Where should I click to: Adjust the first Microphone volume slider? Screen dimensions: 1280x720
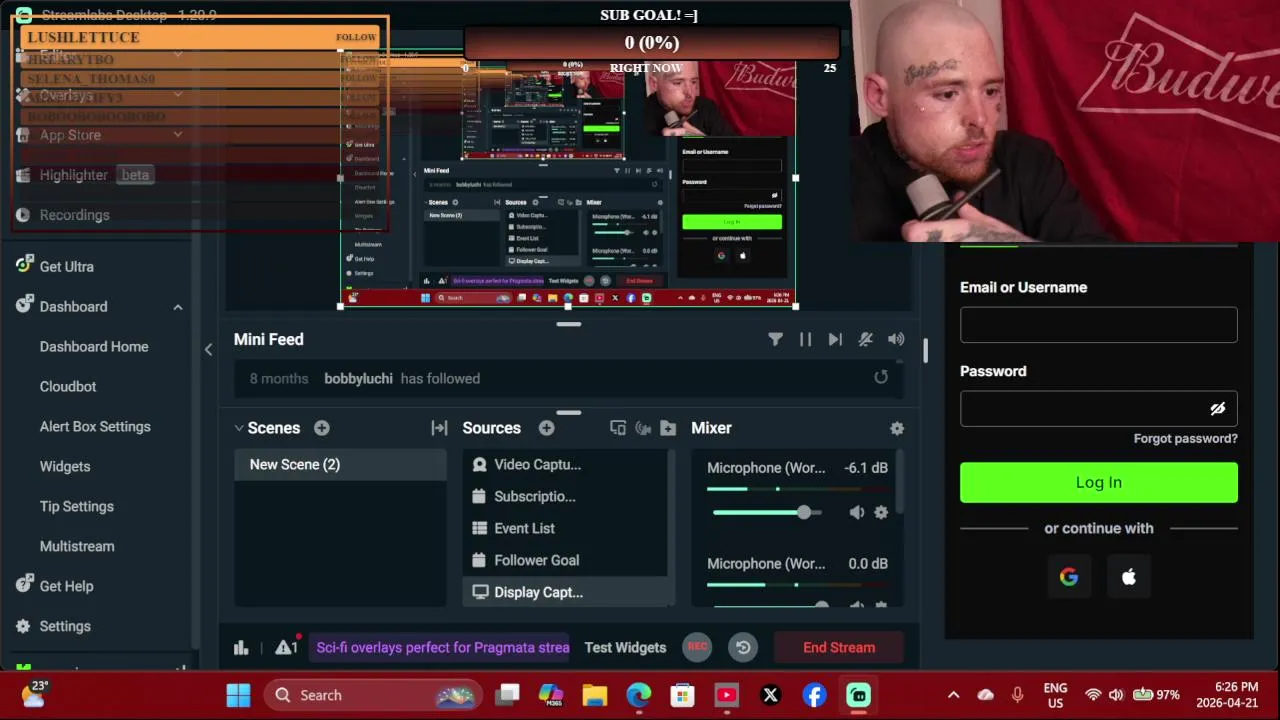click(x=767, y=512)
